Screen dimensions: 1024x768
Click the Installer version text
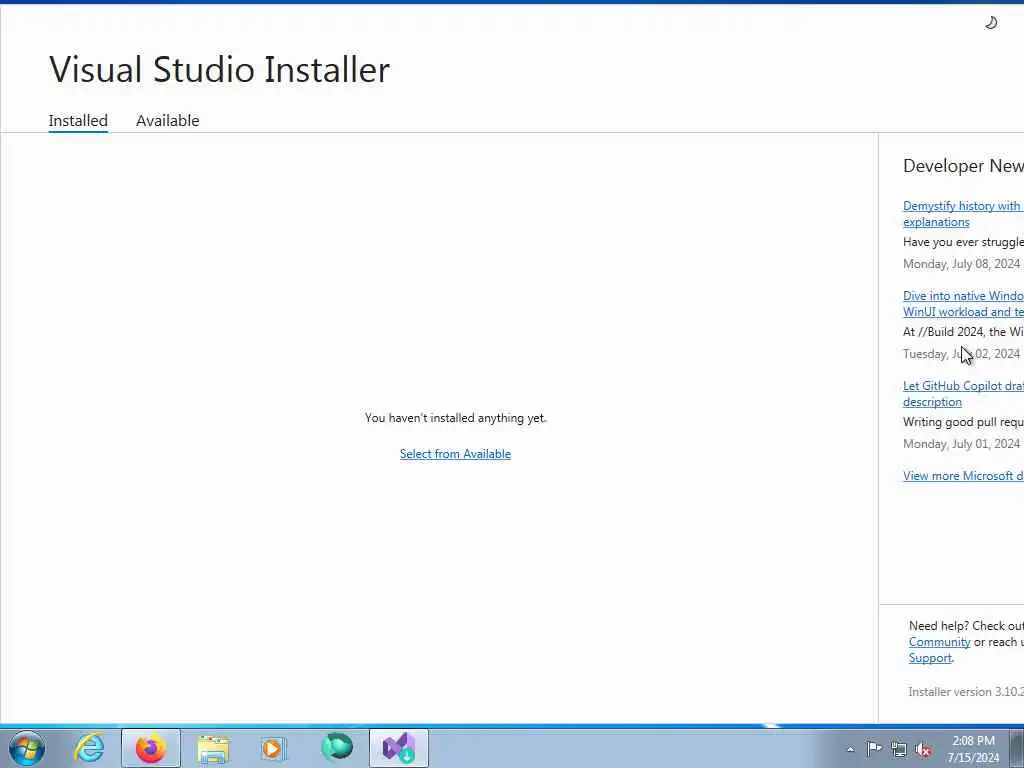coord(966,692)
